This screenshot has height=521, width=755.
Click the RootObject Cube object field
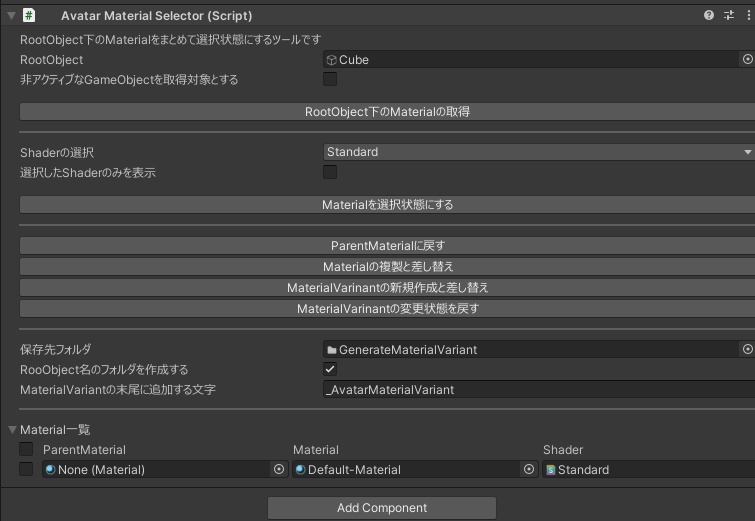(x=532, y=59)
